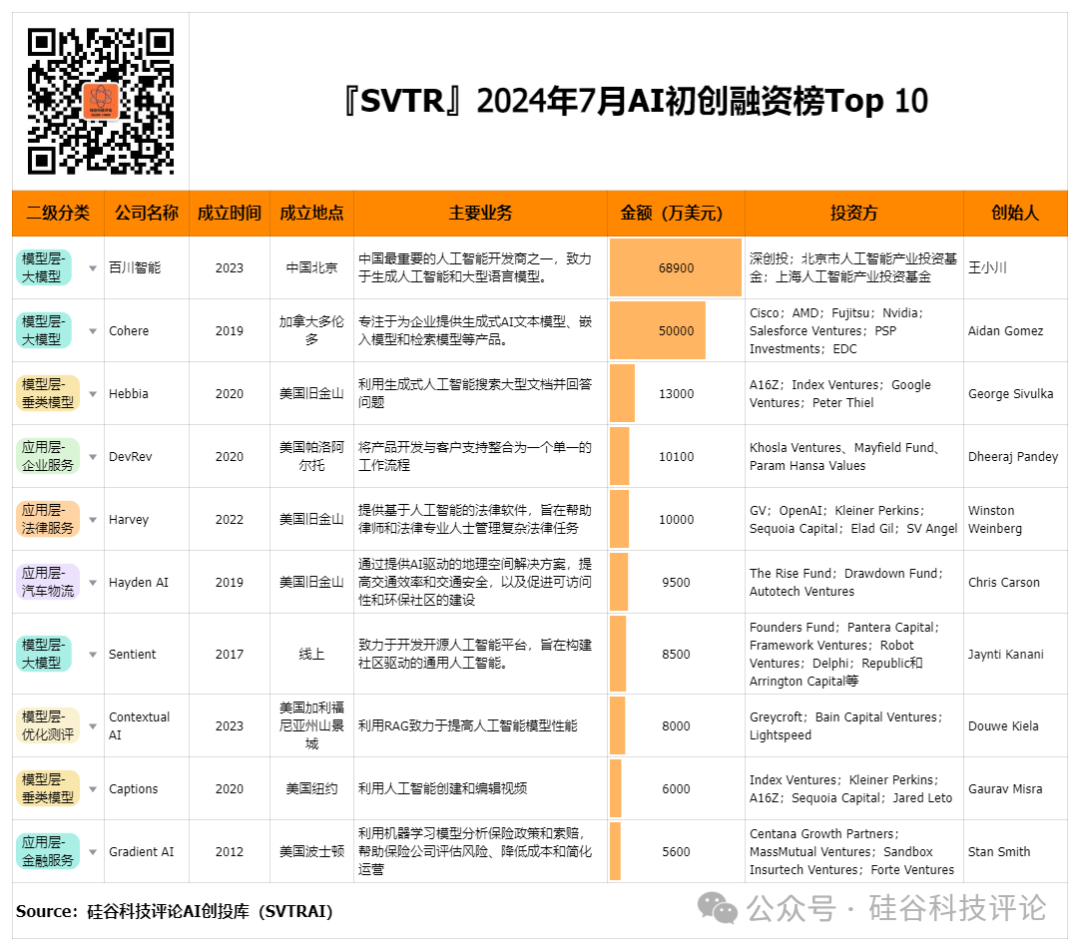This screenshot has height=951, width=1080.
Task: Select location cell 美国帕洛阿尔托
Action: point(311,457)
